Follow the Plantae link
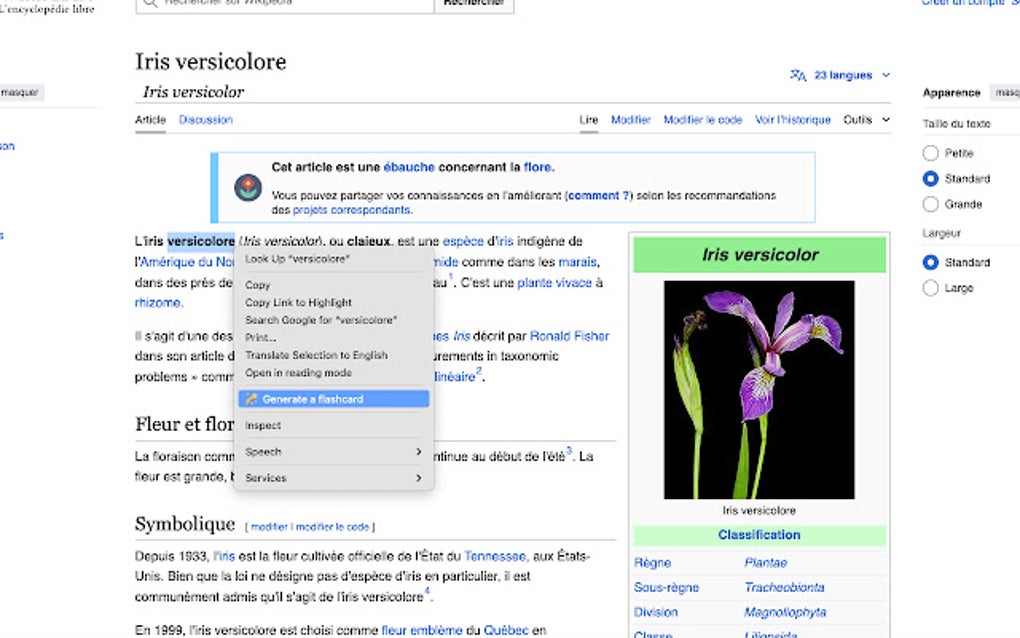 tap(766, 563)
